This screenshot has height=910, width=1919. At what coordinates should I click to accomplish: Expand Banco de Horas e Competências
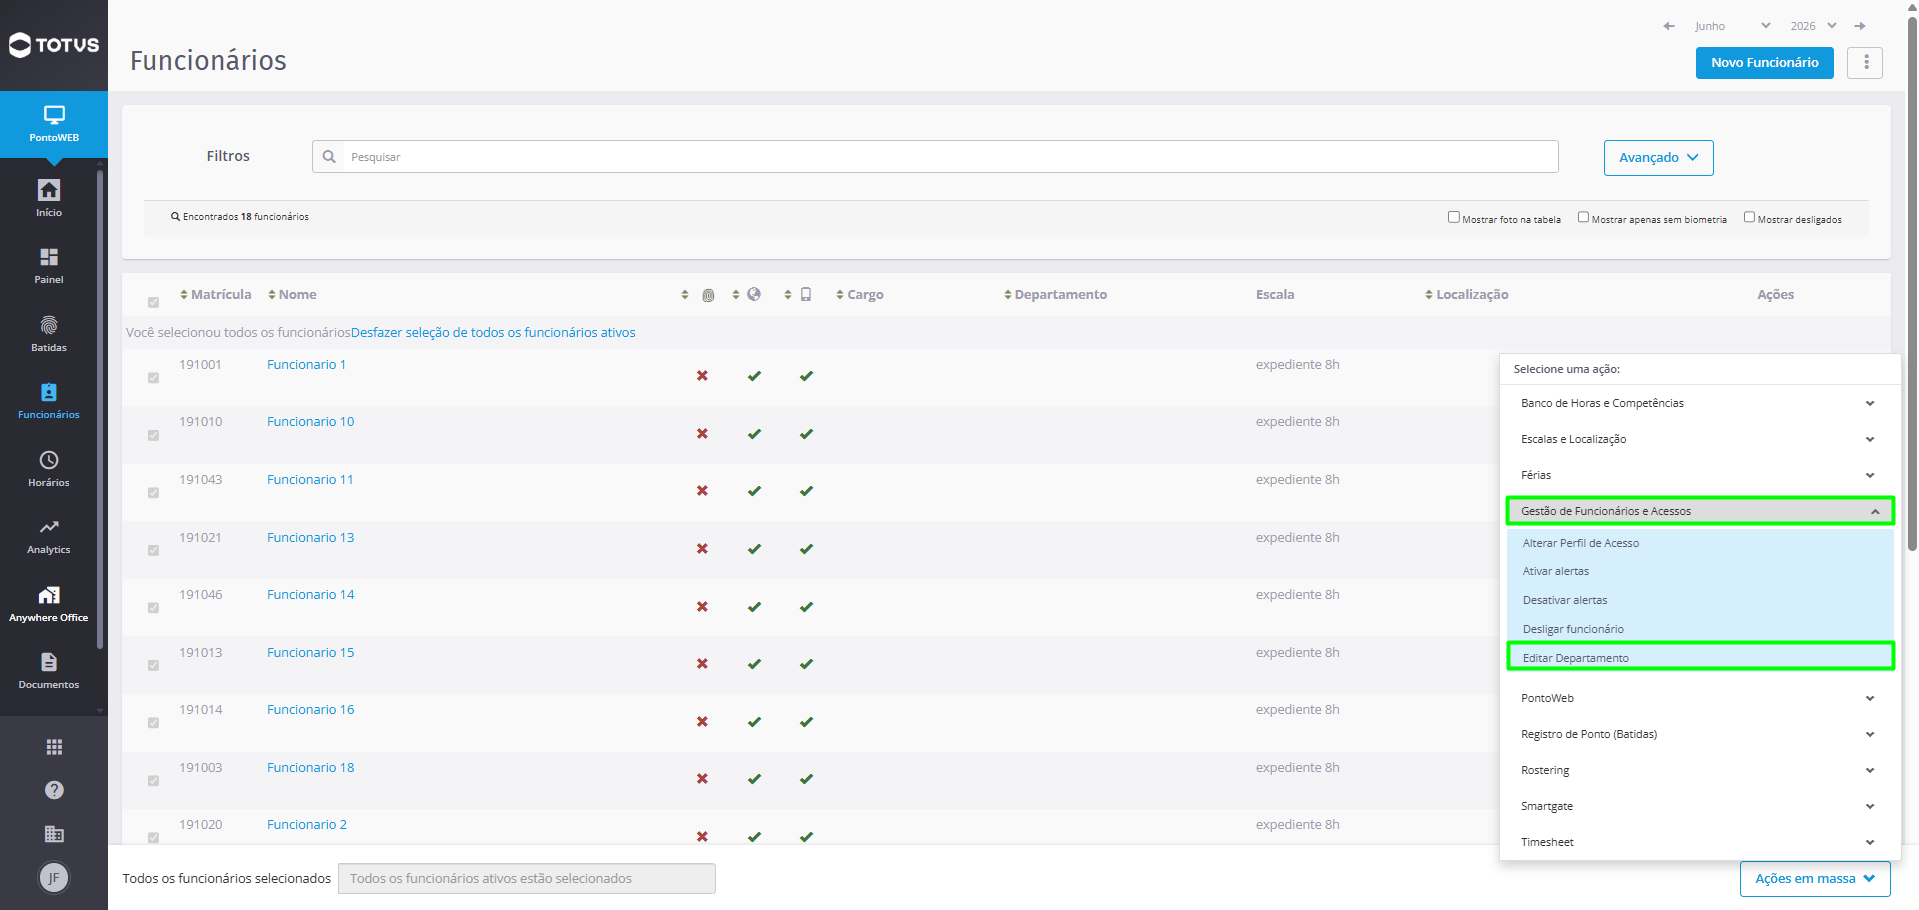point(1699,403)
